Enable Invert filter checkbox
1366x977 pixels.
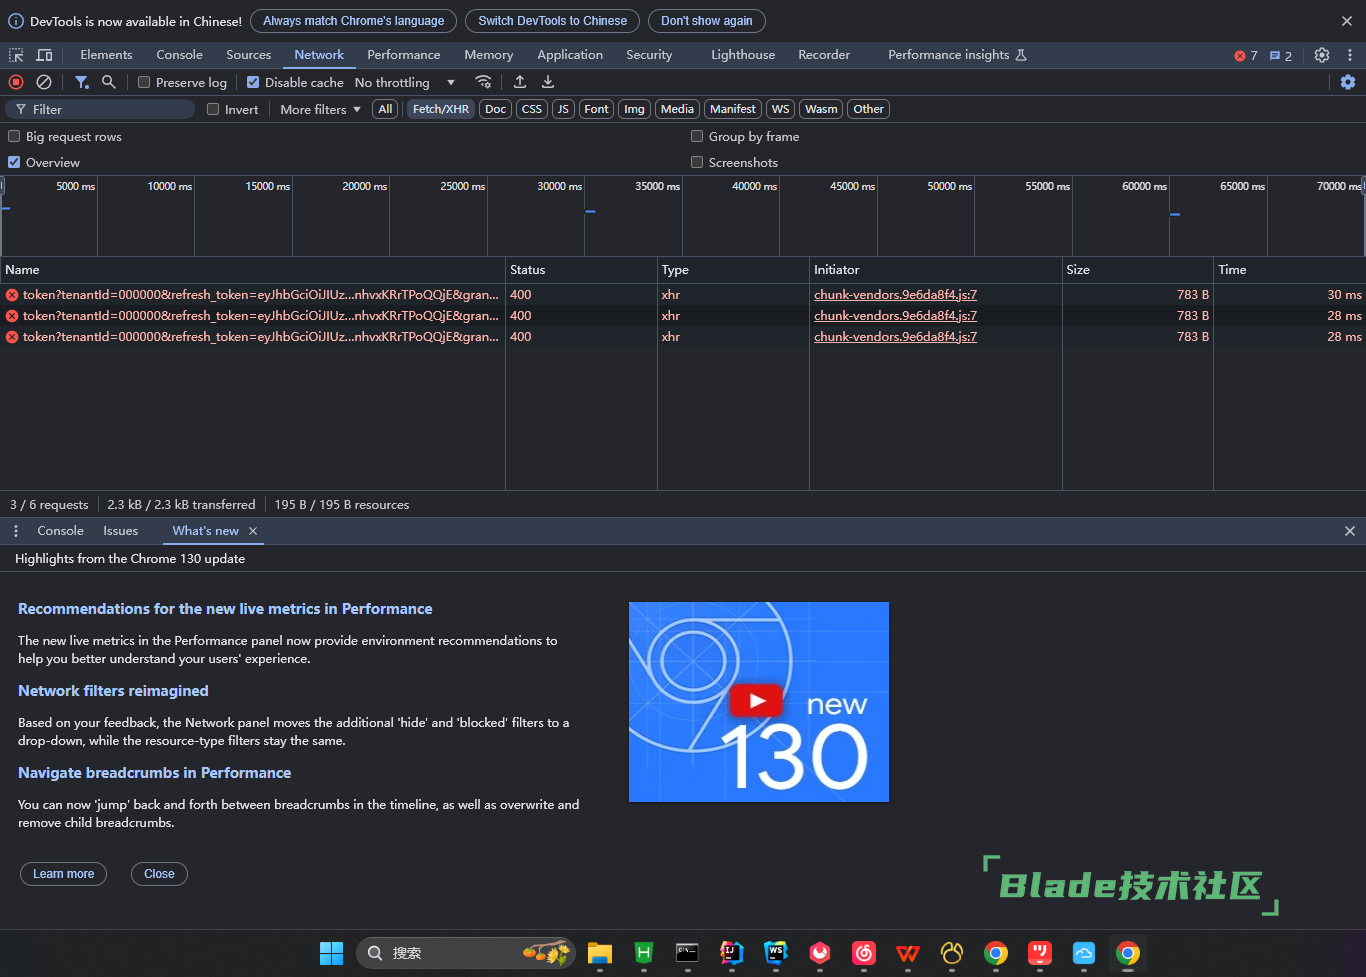click(213, 109)
